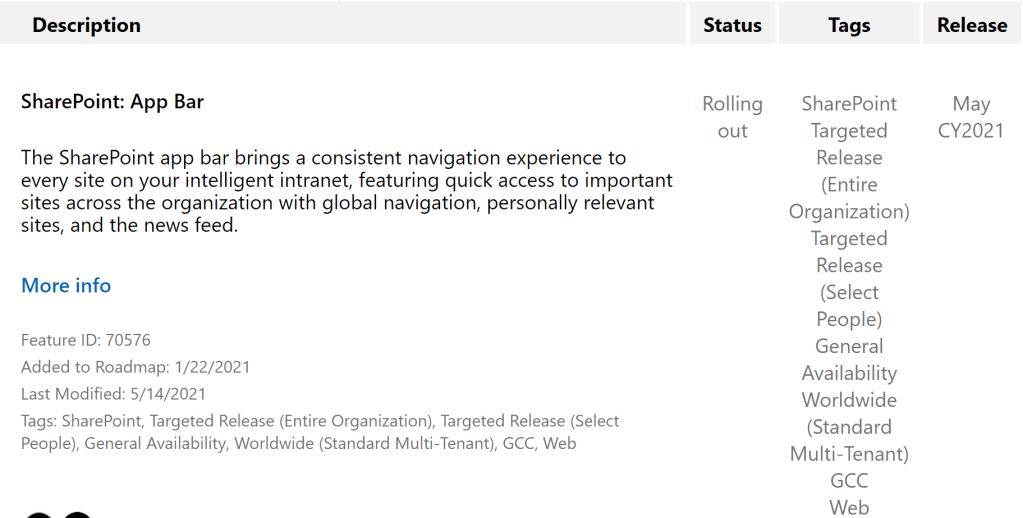Select the Entire Organization tag in Tags column

pyautogui.click(x=849, y=198)
